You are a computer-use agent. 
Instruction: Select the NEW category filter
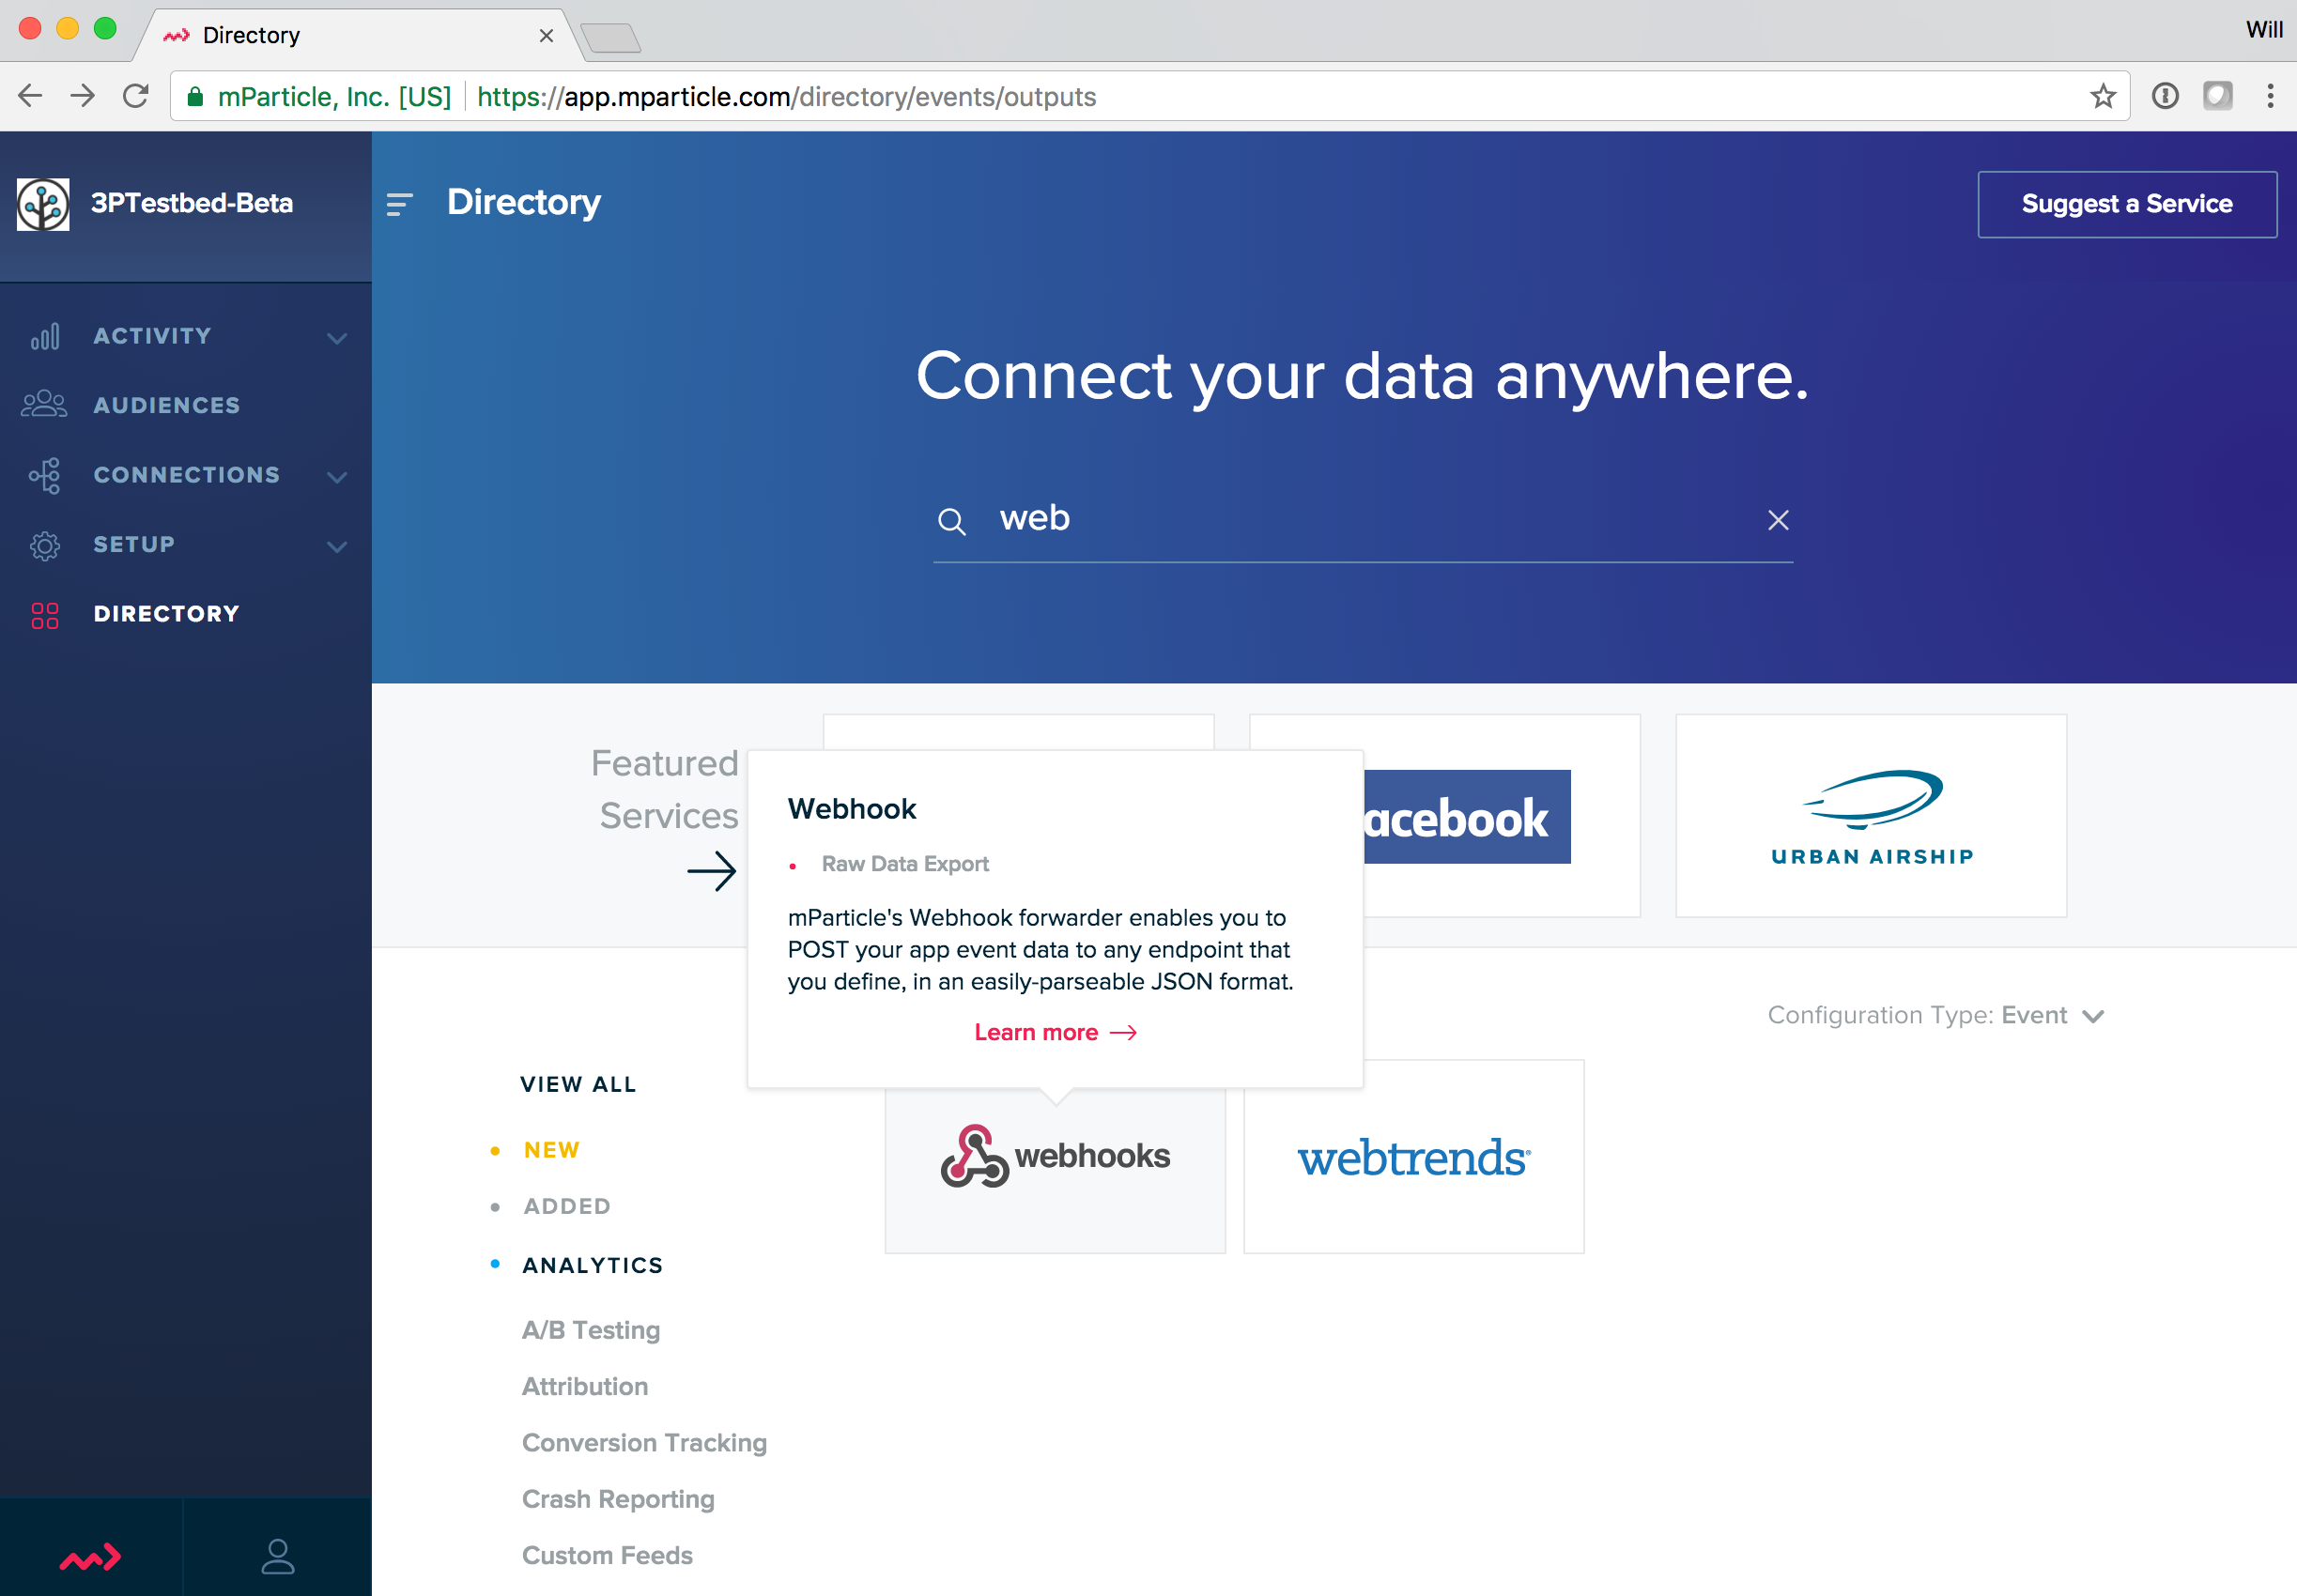551,1149
